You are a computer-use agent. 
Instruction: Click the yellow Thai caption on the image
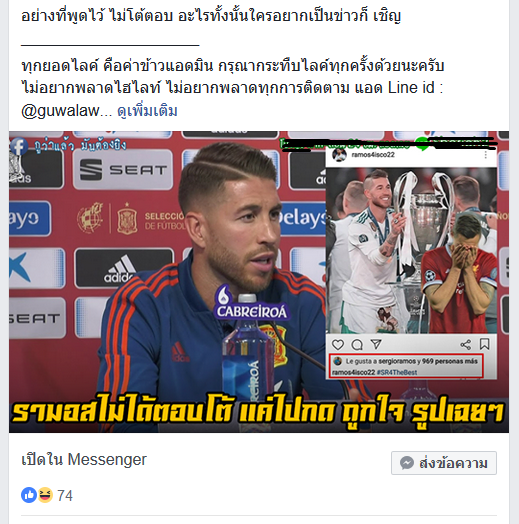pos(258,412)
